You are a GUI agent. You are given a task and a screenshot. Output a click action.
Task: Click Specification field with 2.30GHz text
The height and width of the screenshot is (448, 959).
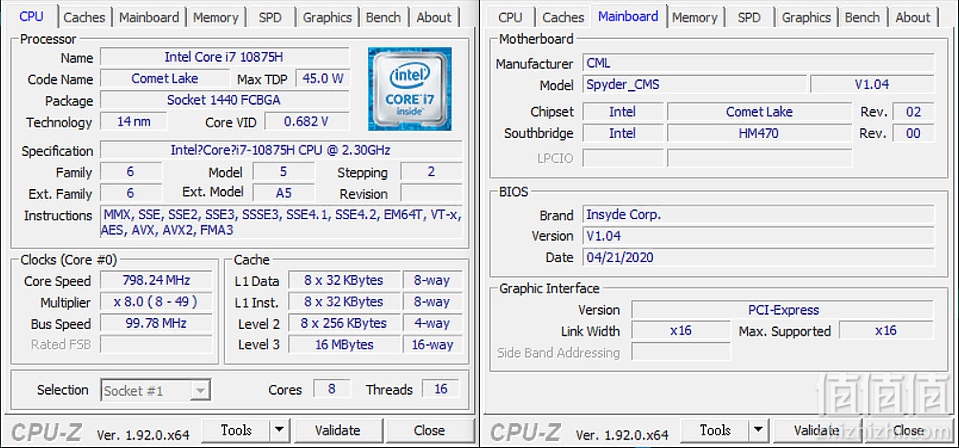click(281, 150)
